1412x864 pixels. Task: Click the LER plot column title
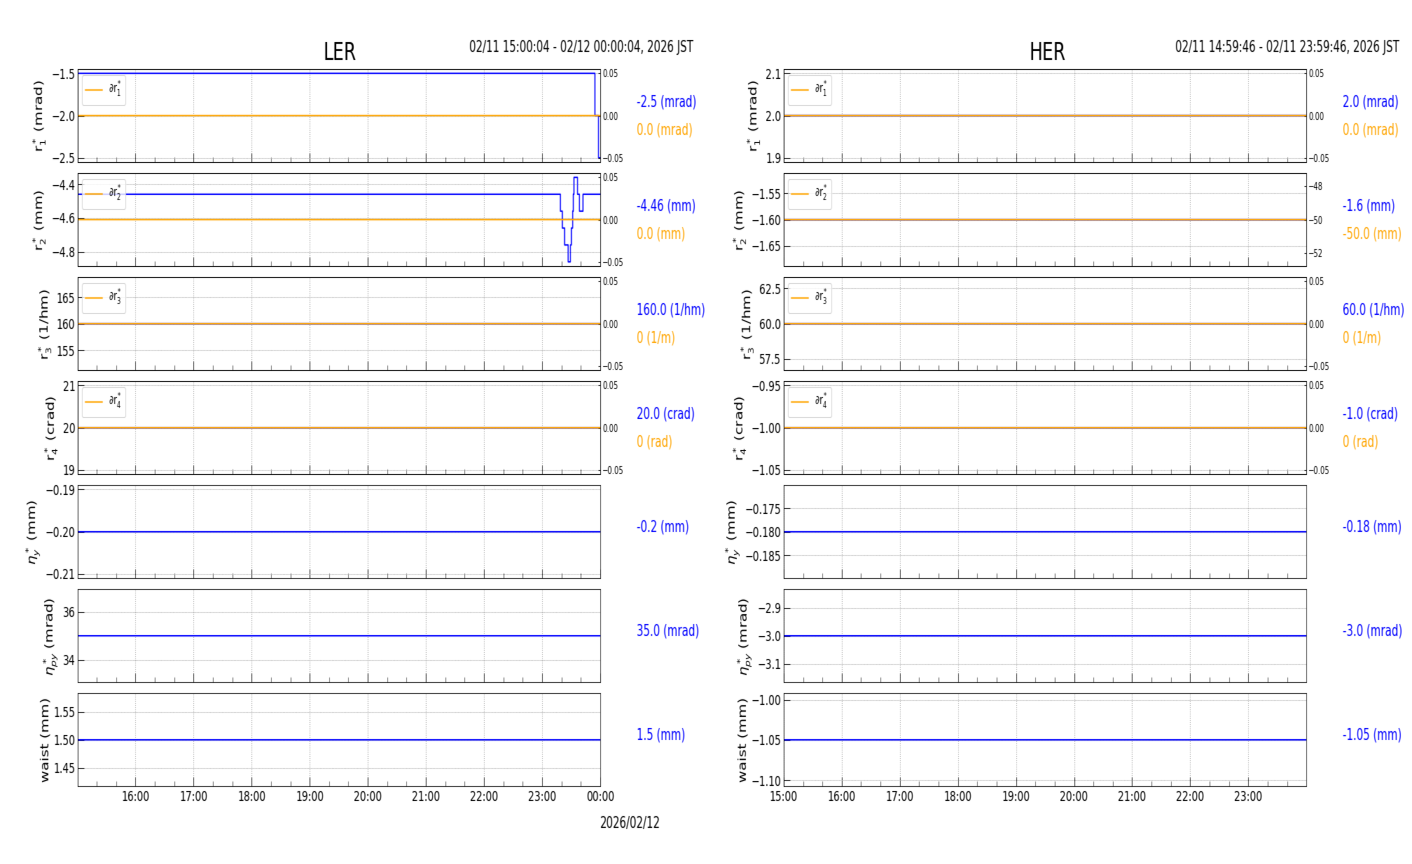coord(339,52)
